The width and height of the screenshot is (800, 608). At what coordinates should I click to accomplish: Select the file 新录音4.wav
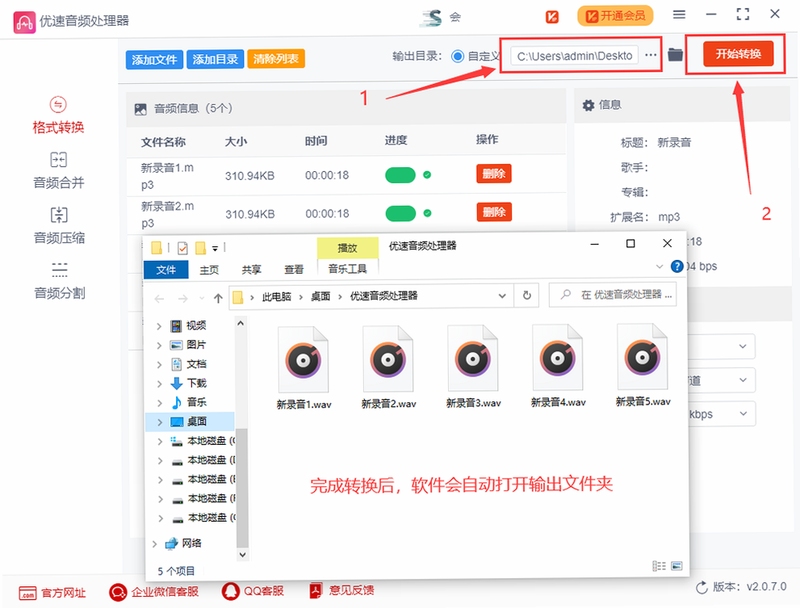[558, 366]
